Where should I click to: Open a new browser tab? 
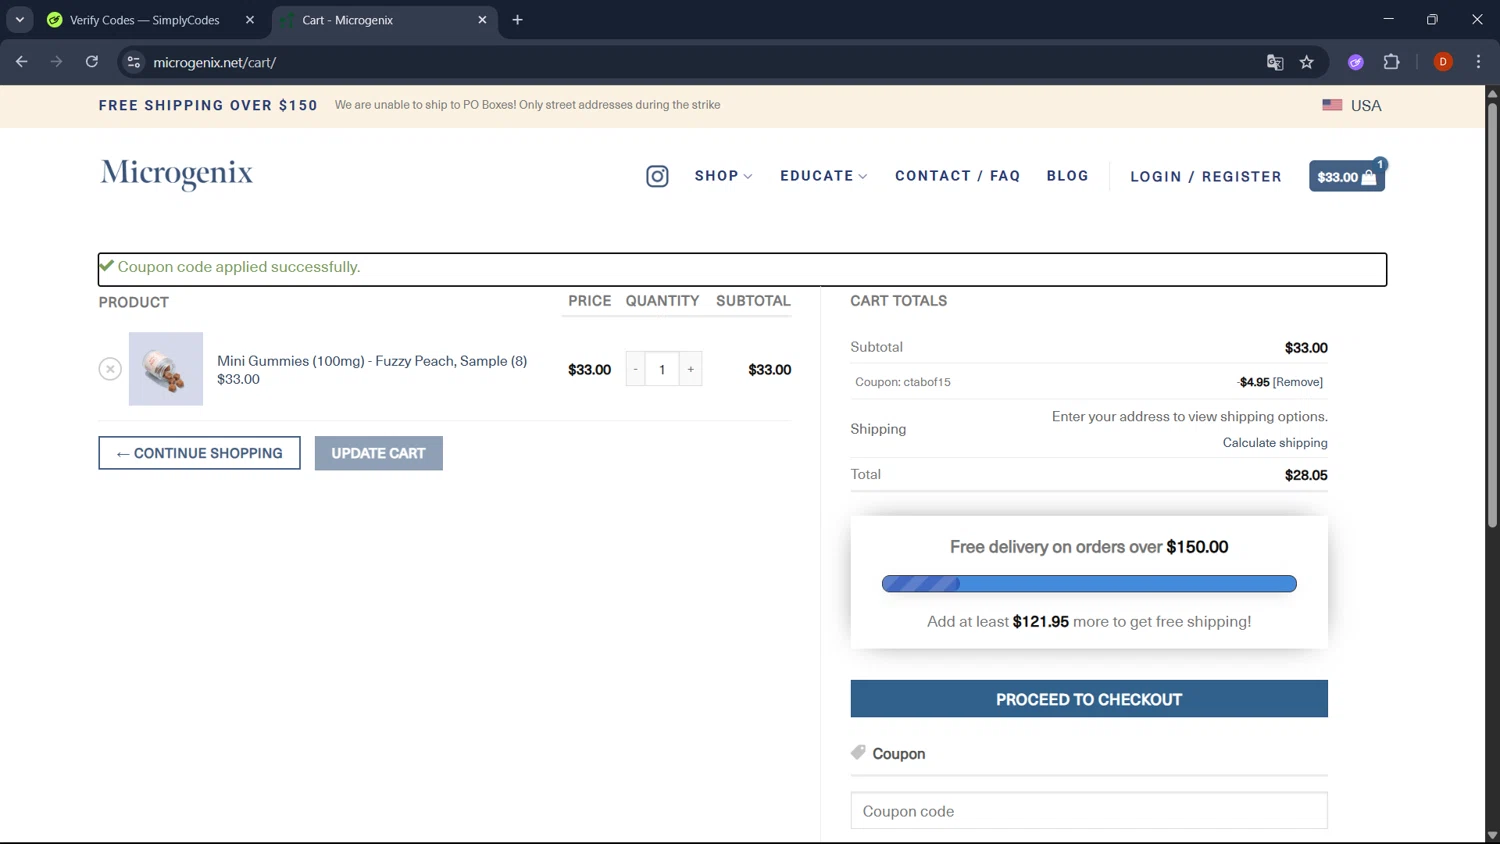pos(517,20)
